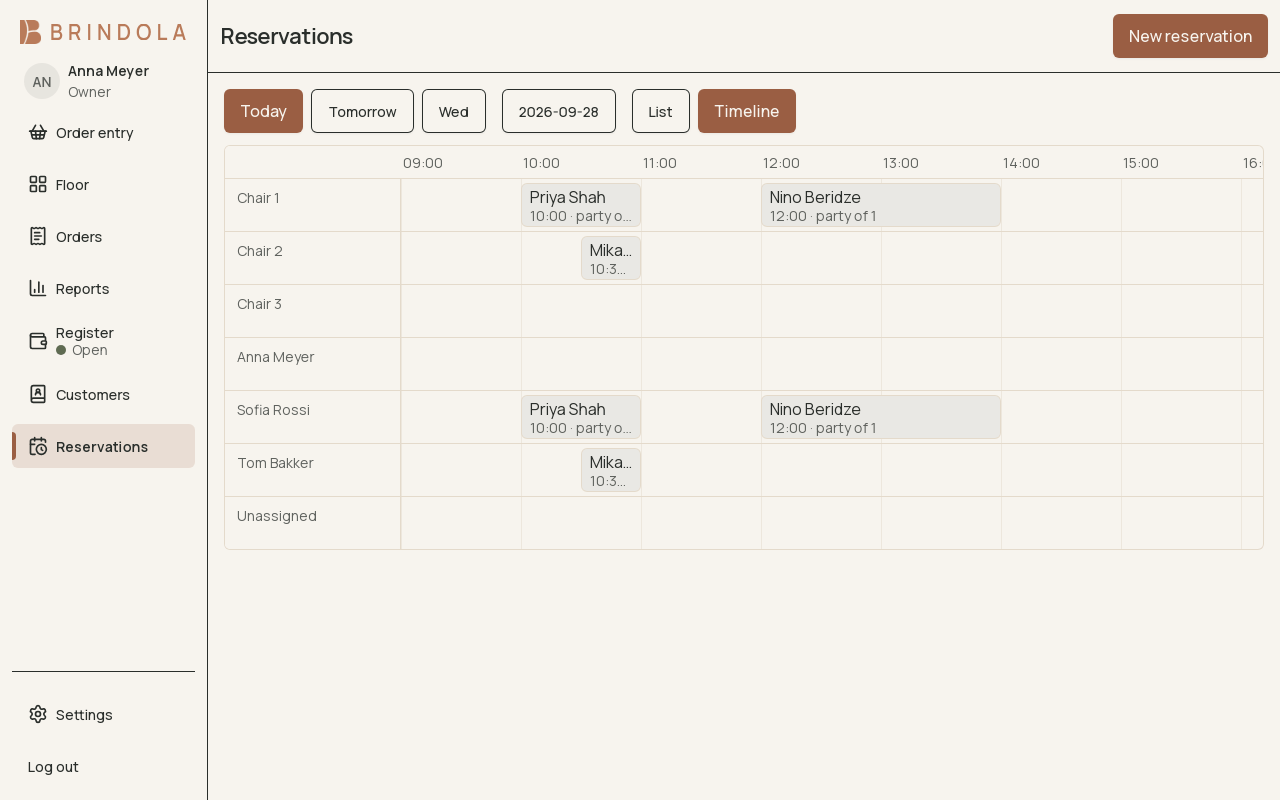Image resolution: width=1280 pixels, height=800 pixels.
Task: Open Nino Beridze reservation on Chair 1
Action: coord(881,205)
